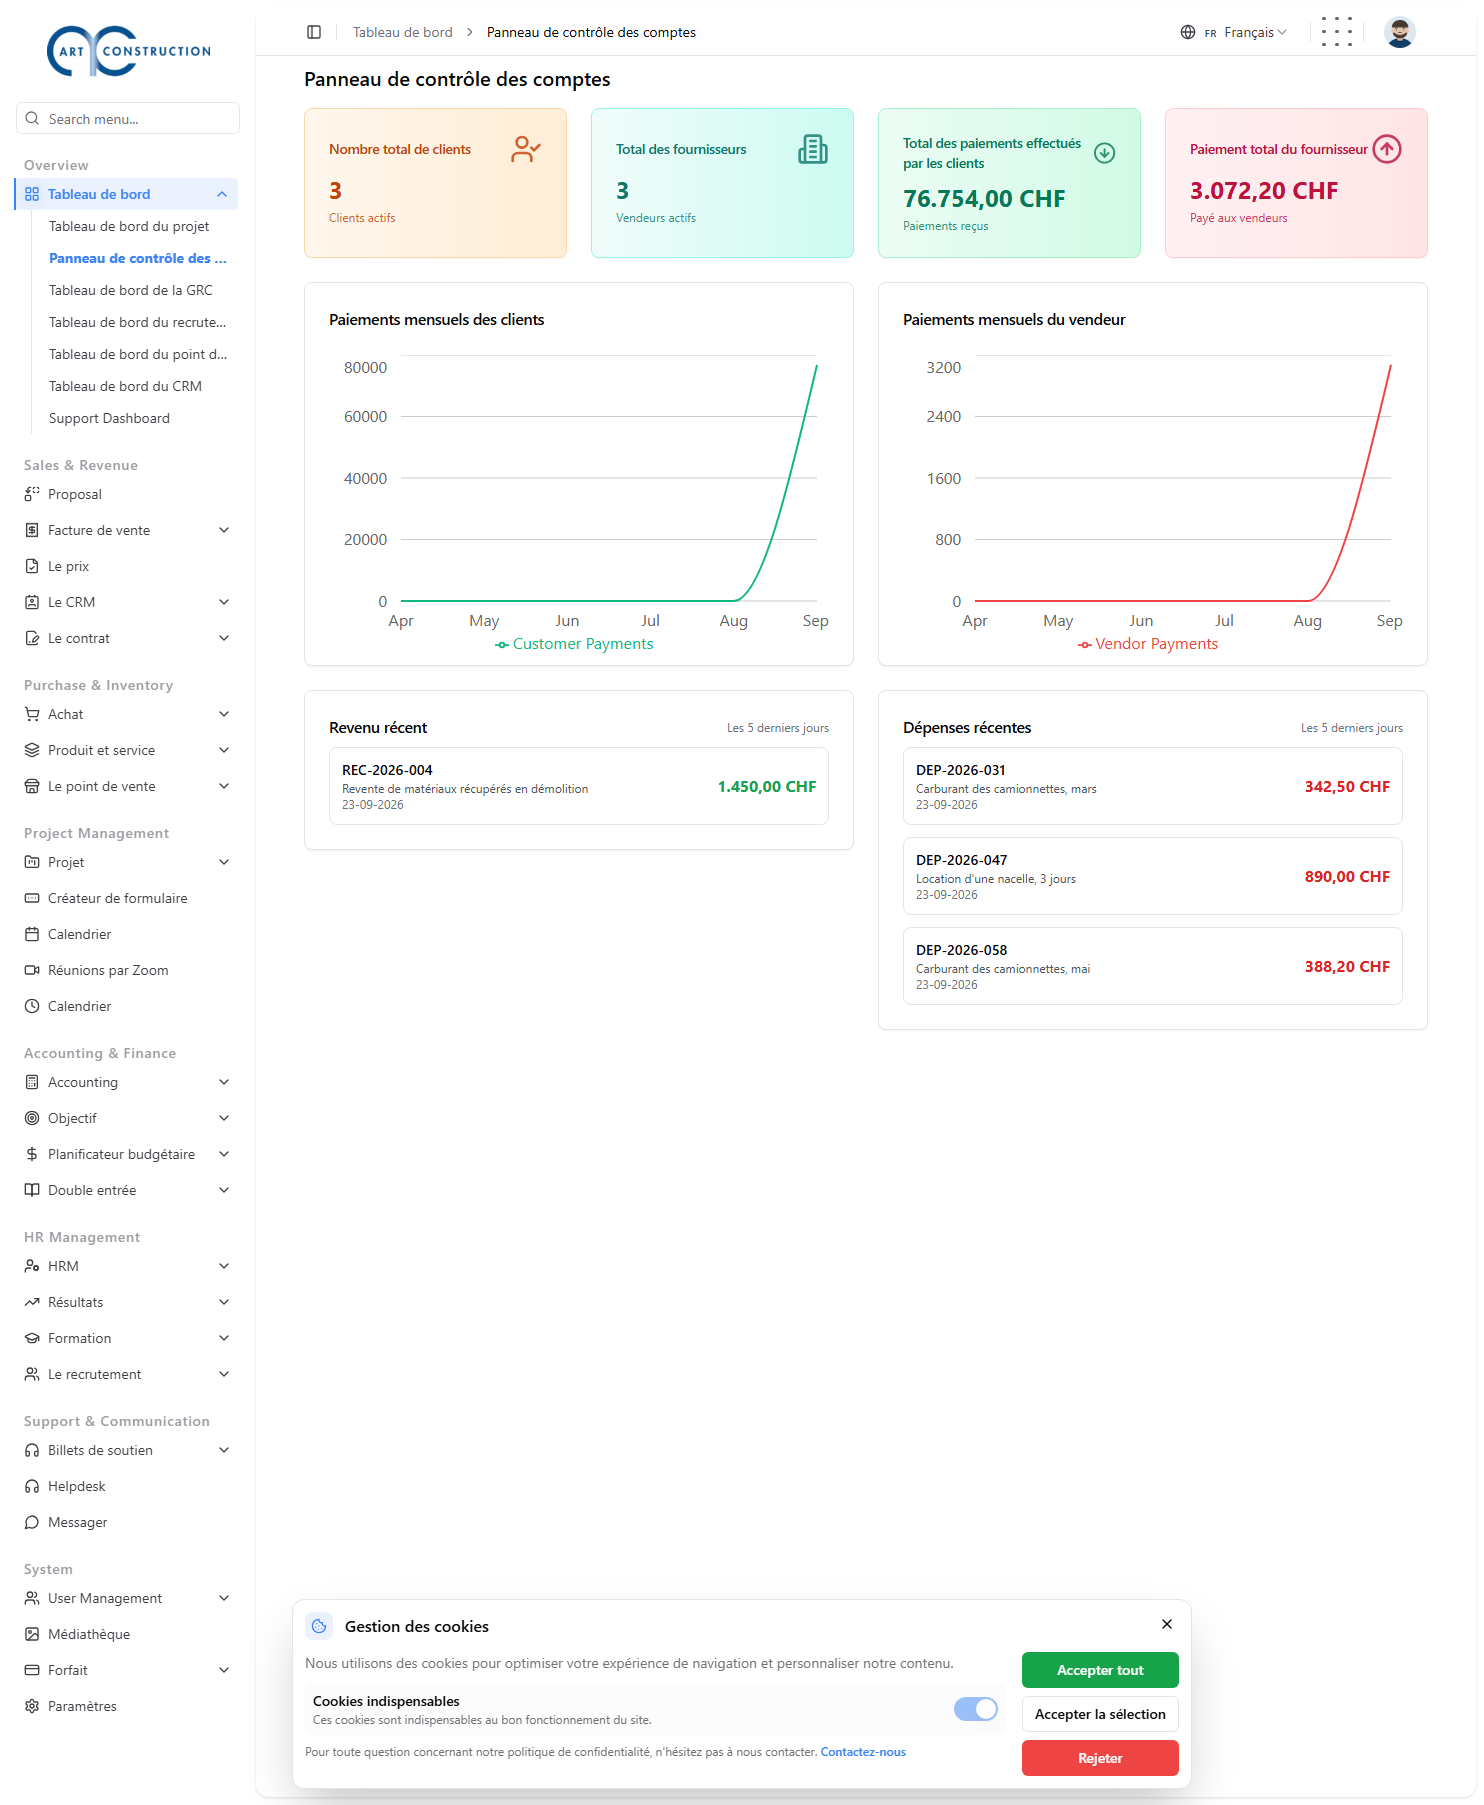The image size is (1484, 1805).
Task: Click the green download arrow circle icon
Action: (1105, 153)
